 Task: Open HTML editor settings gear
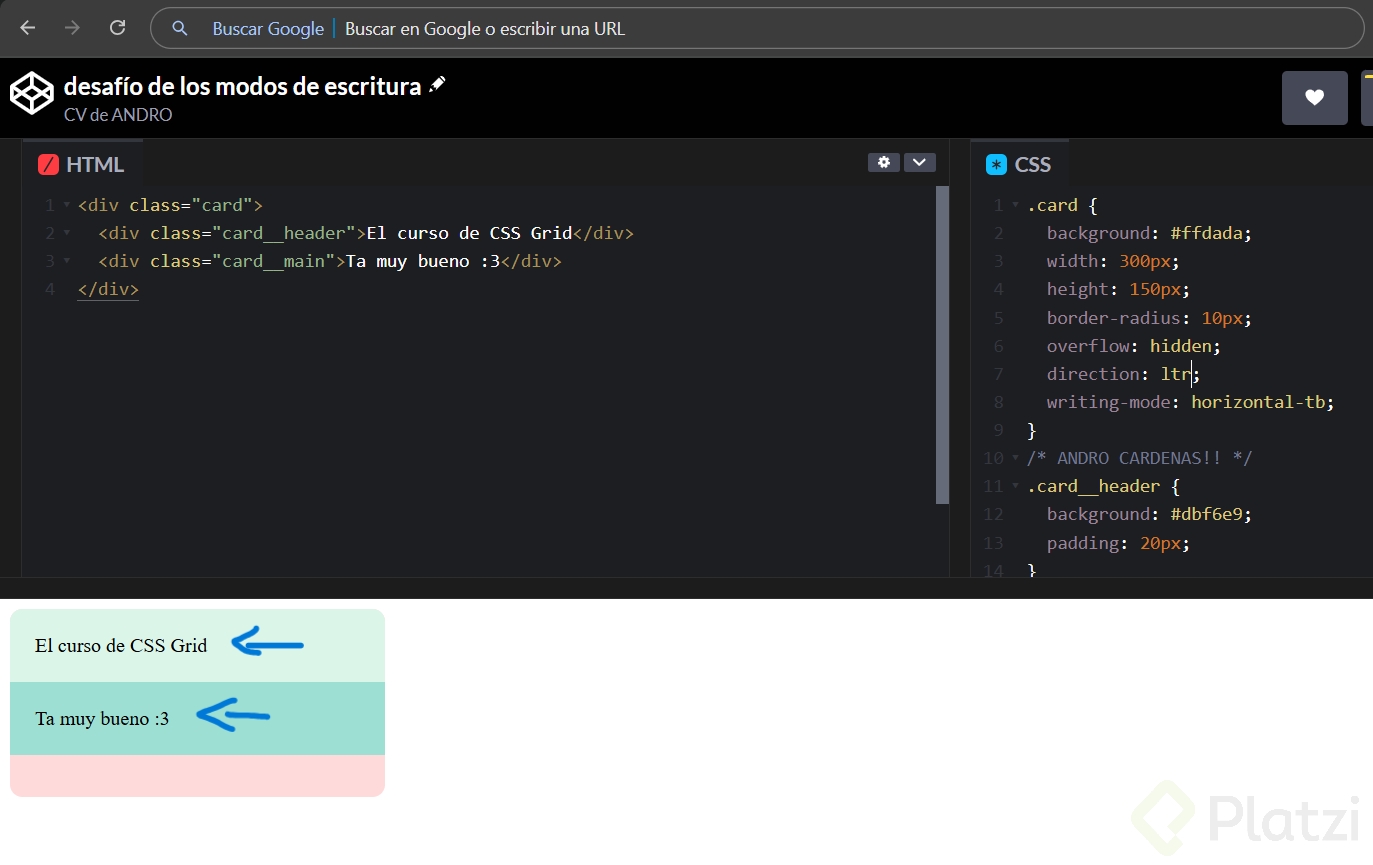click(x=883, y=162)
